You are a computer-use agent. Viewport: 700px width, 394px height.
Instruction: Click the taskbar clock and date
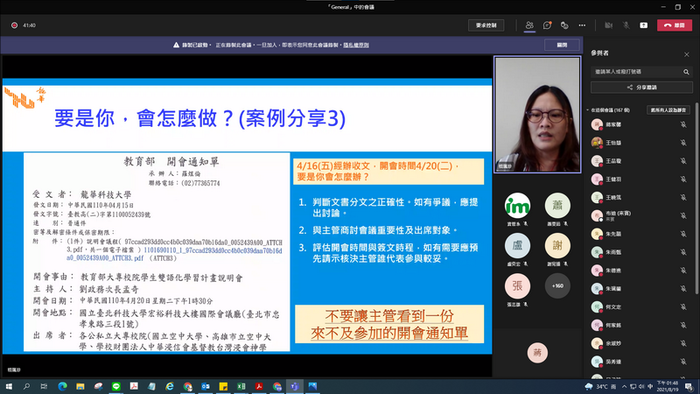pos(668,386)
